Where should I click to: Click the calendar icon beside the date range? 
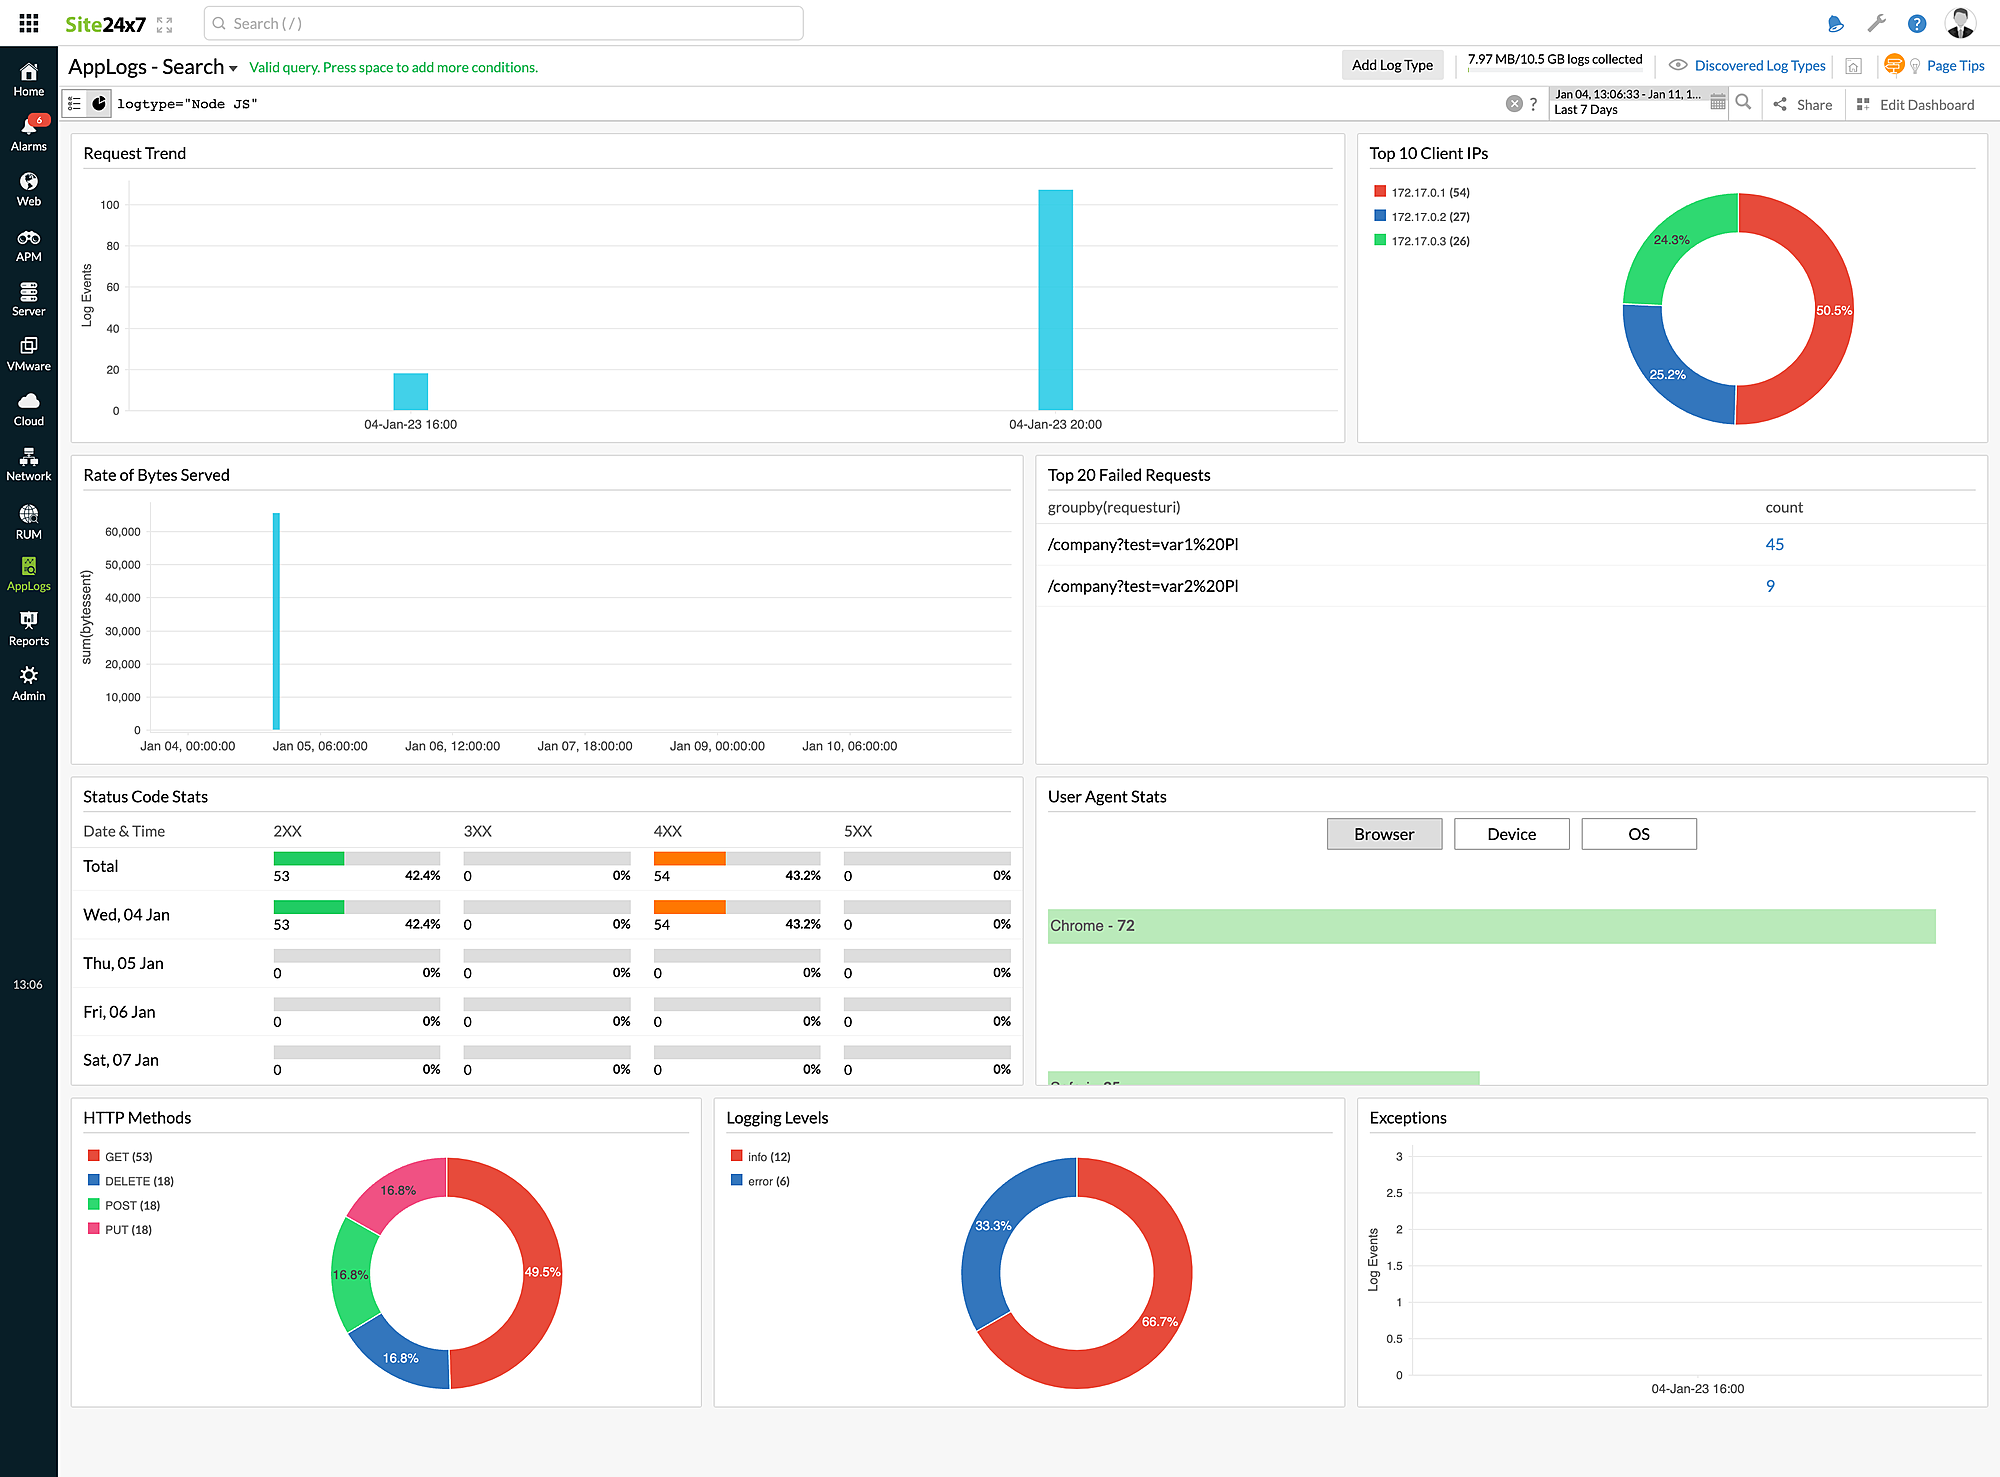point(1718,102)
